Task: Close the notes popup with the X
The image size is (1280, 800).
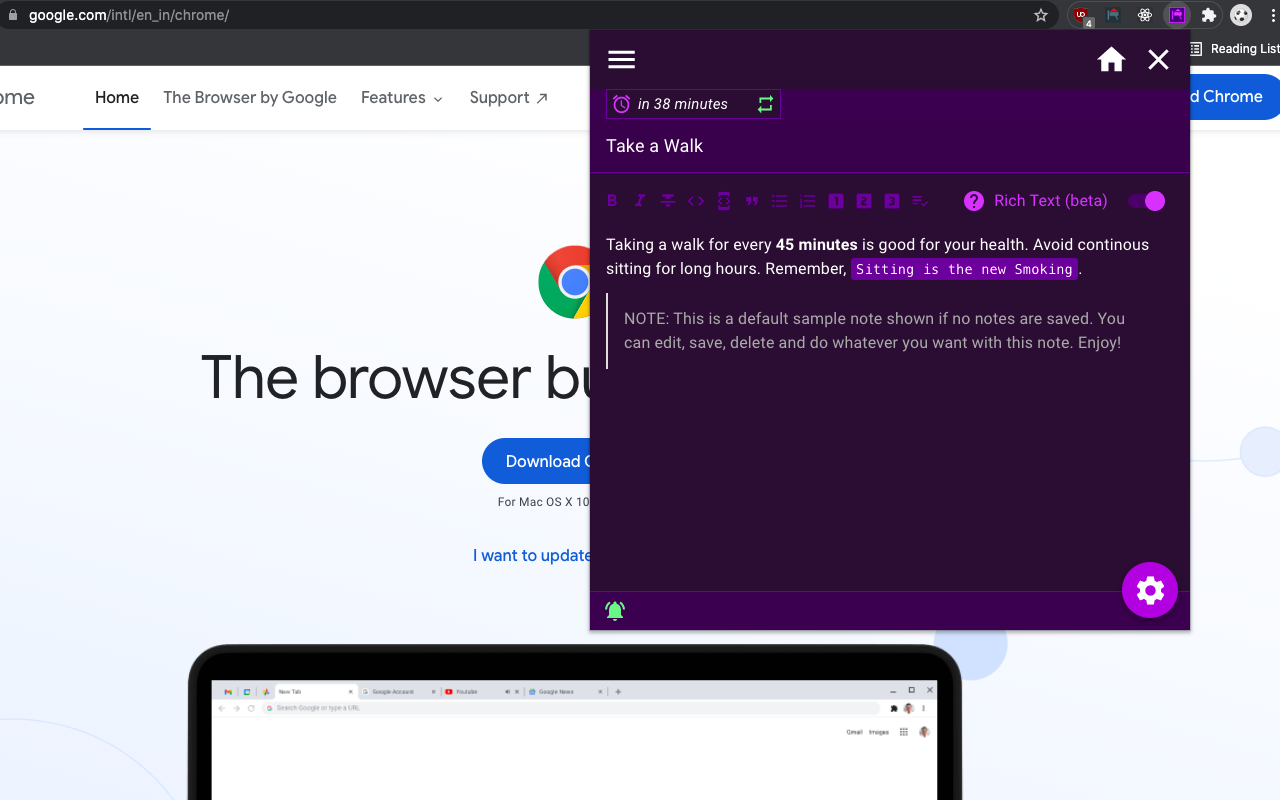Action: 1158,60
